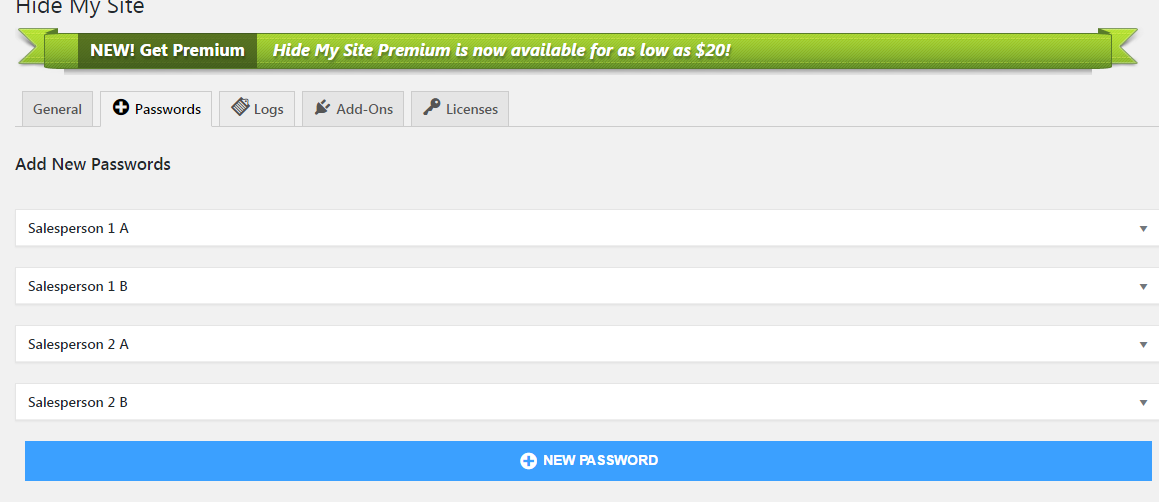This screenshot has width=1159, height=502.
Task: Go to the Licenses tab label
Action: [472, 109]
